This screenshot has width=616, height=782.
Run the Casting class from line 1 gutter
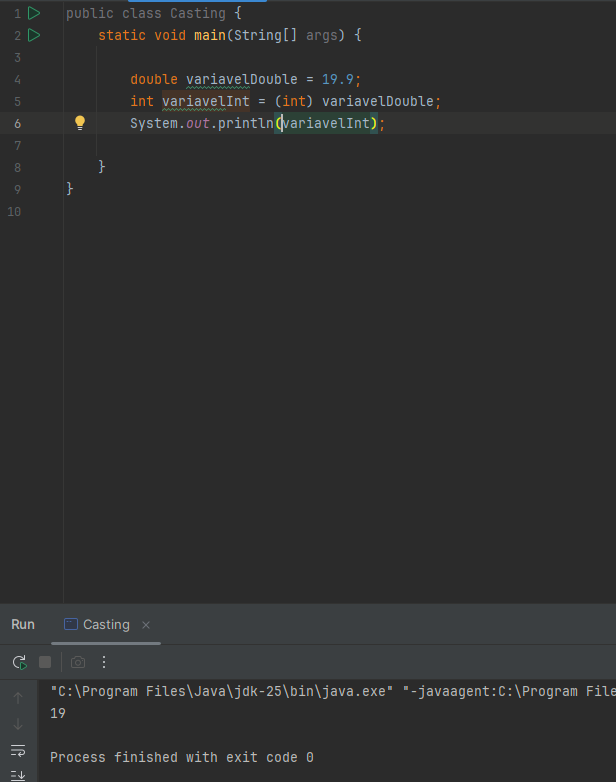34,13
